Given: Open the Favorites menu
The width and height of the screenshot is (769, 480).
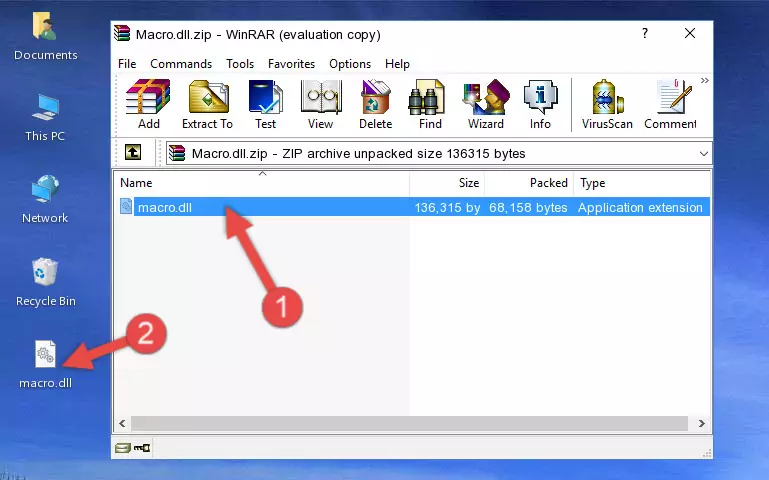Looking at the screenshot, I should point(291,64).
